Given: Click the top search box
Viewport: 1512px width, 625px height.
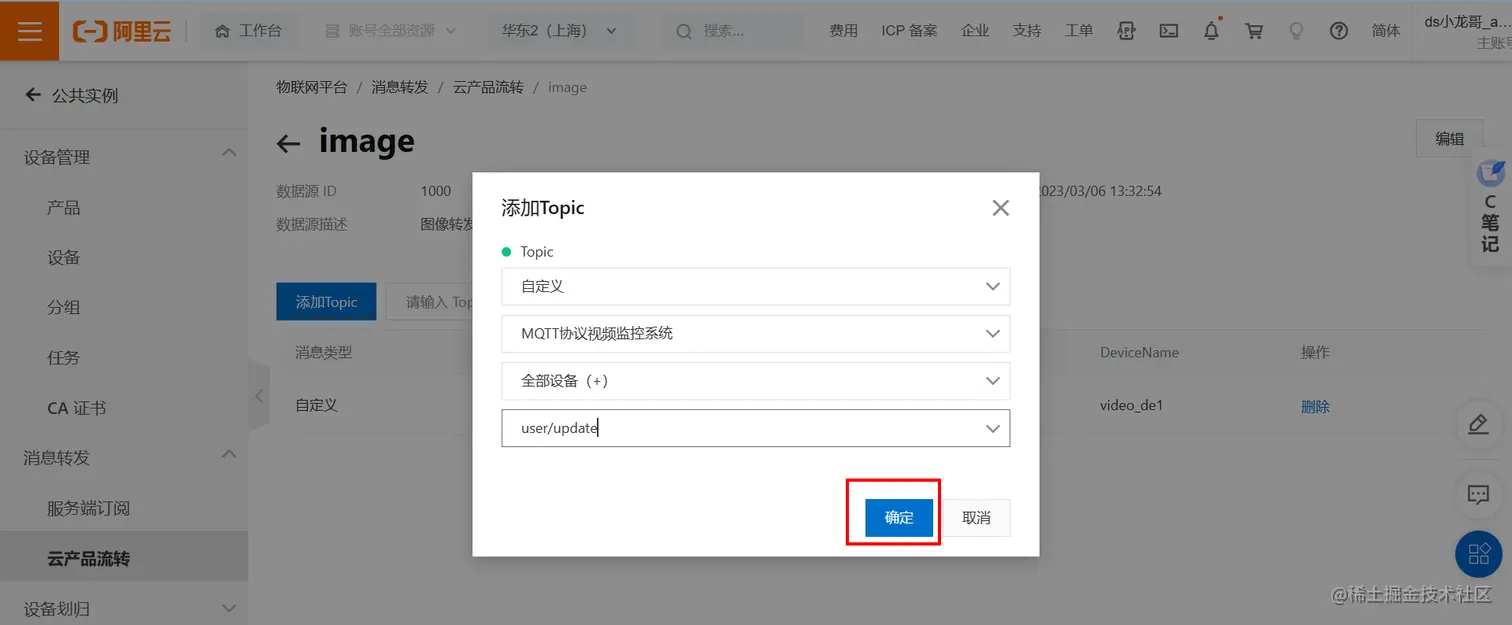Looking at the screenshot, I should click(733, 31).
